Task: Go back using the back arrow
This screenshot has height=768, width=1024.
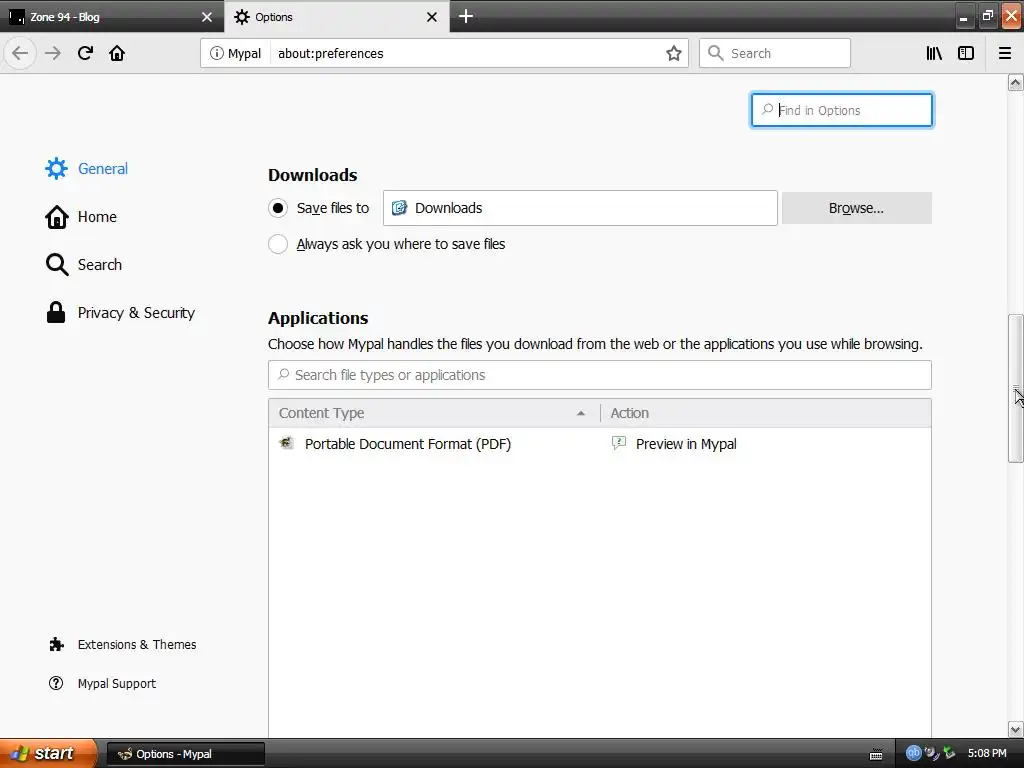Action: click(20, 53)
